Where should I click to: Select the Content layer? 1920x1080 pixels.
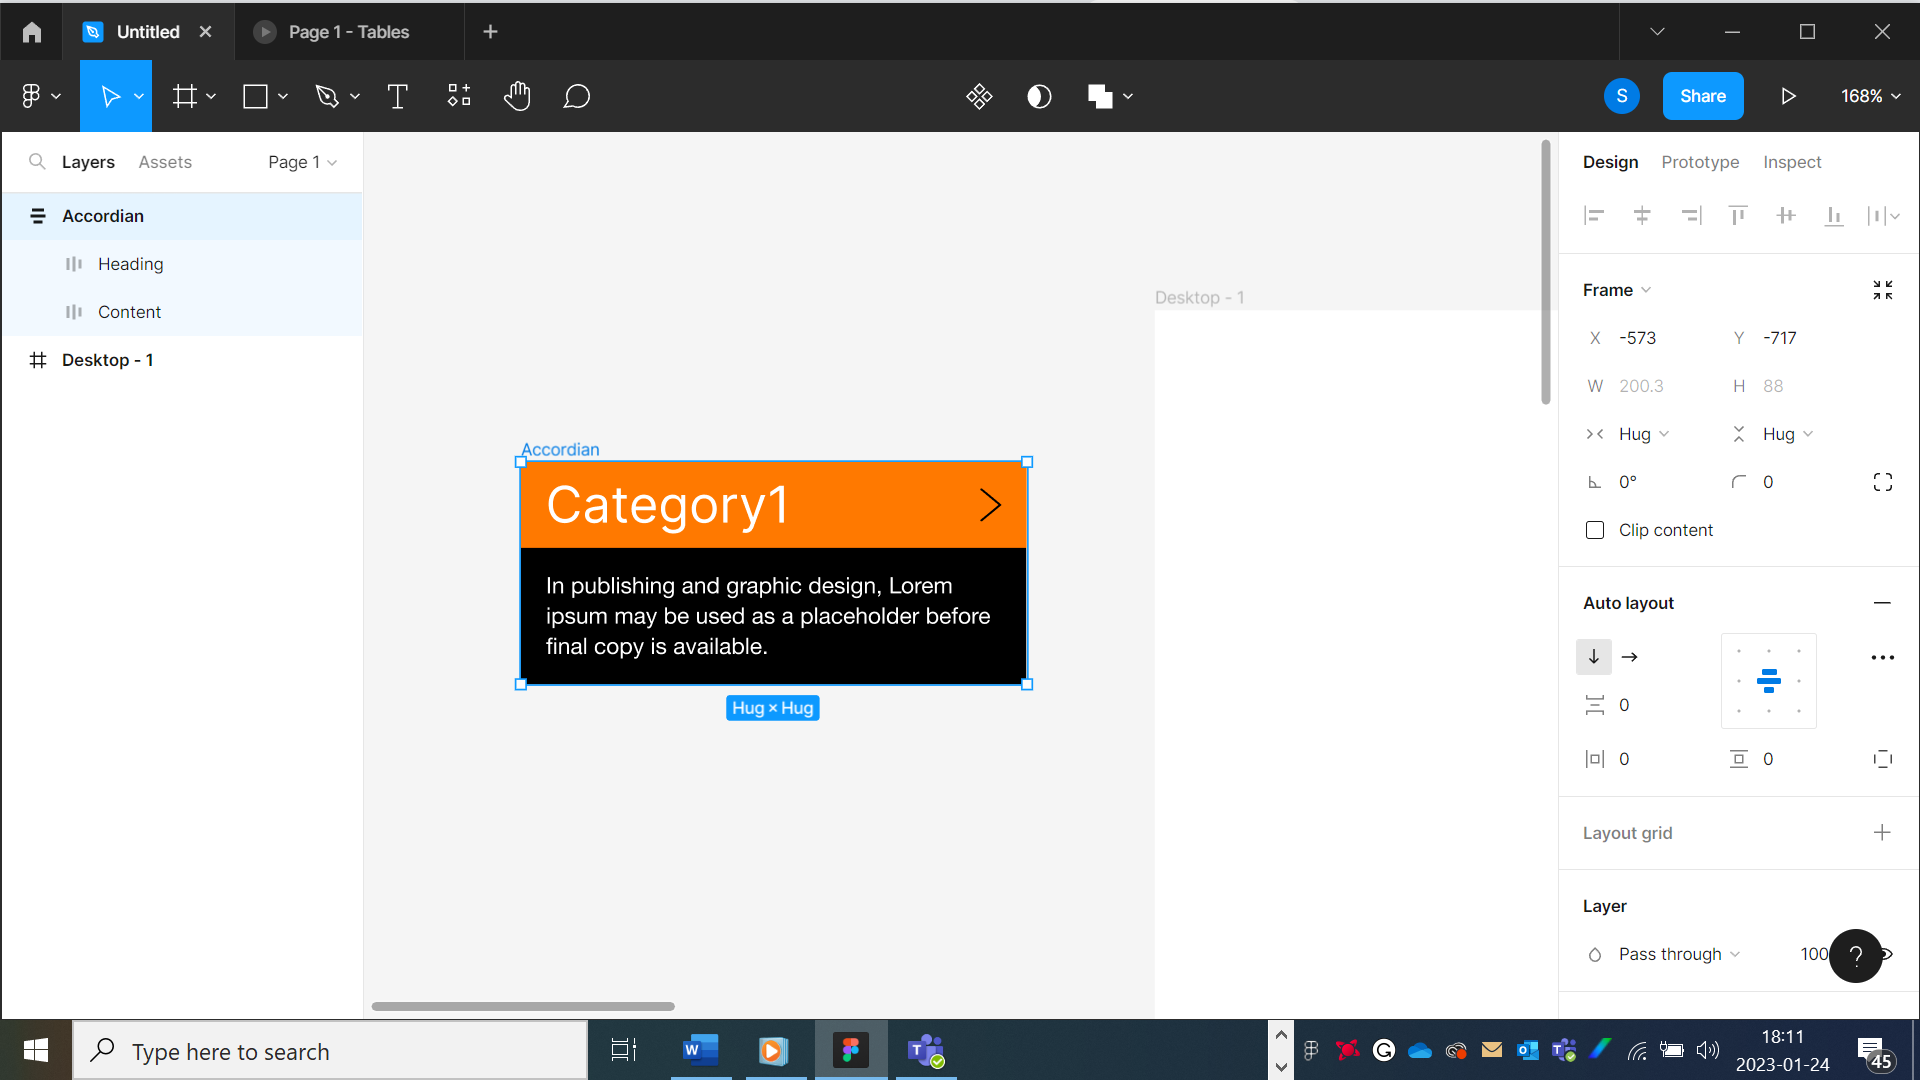[182, 312]
